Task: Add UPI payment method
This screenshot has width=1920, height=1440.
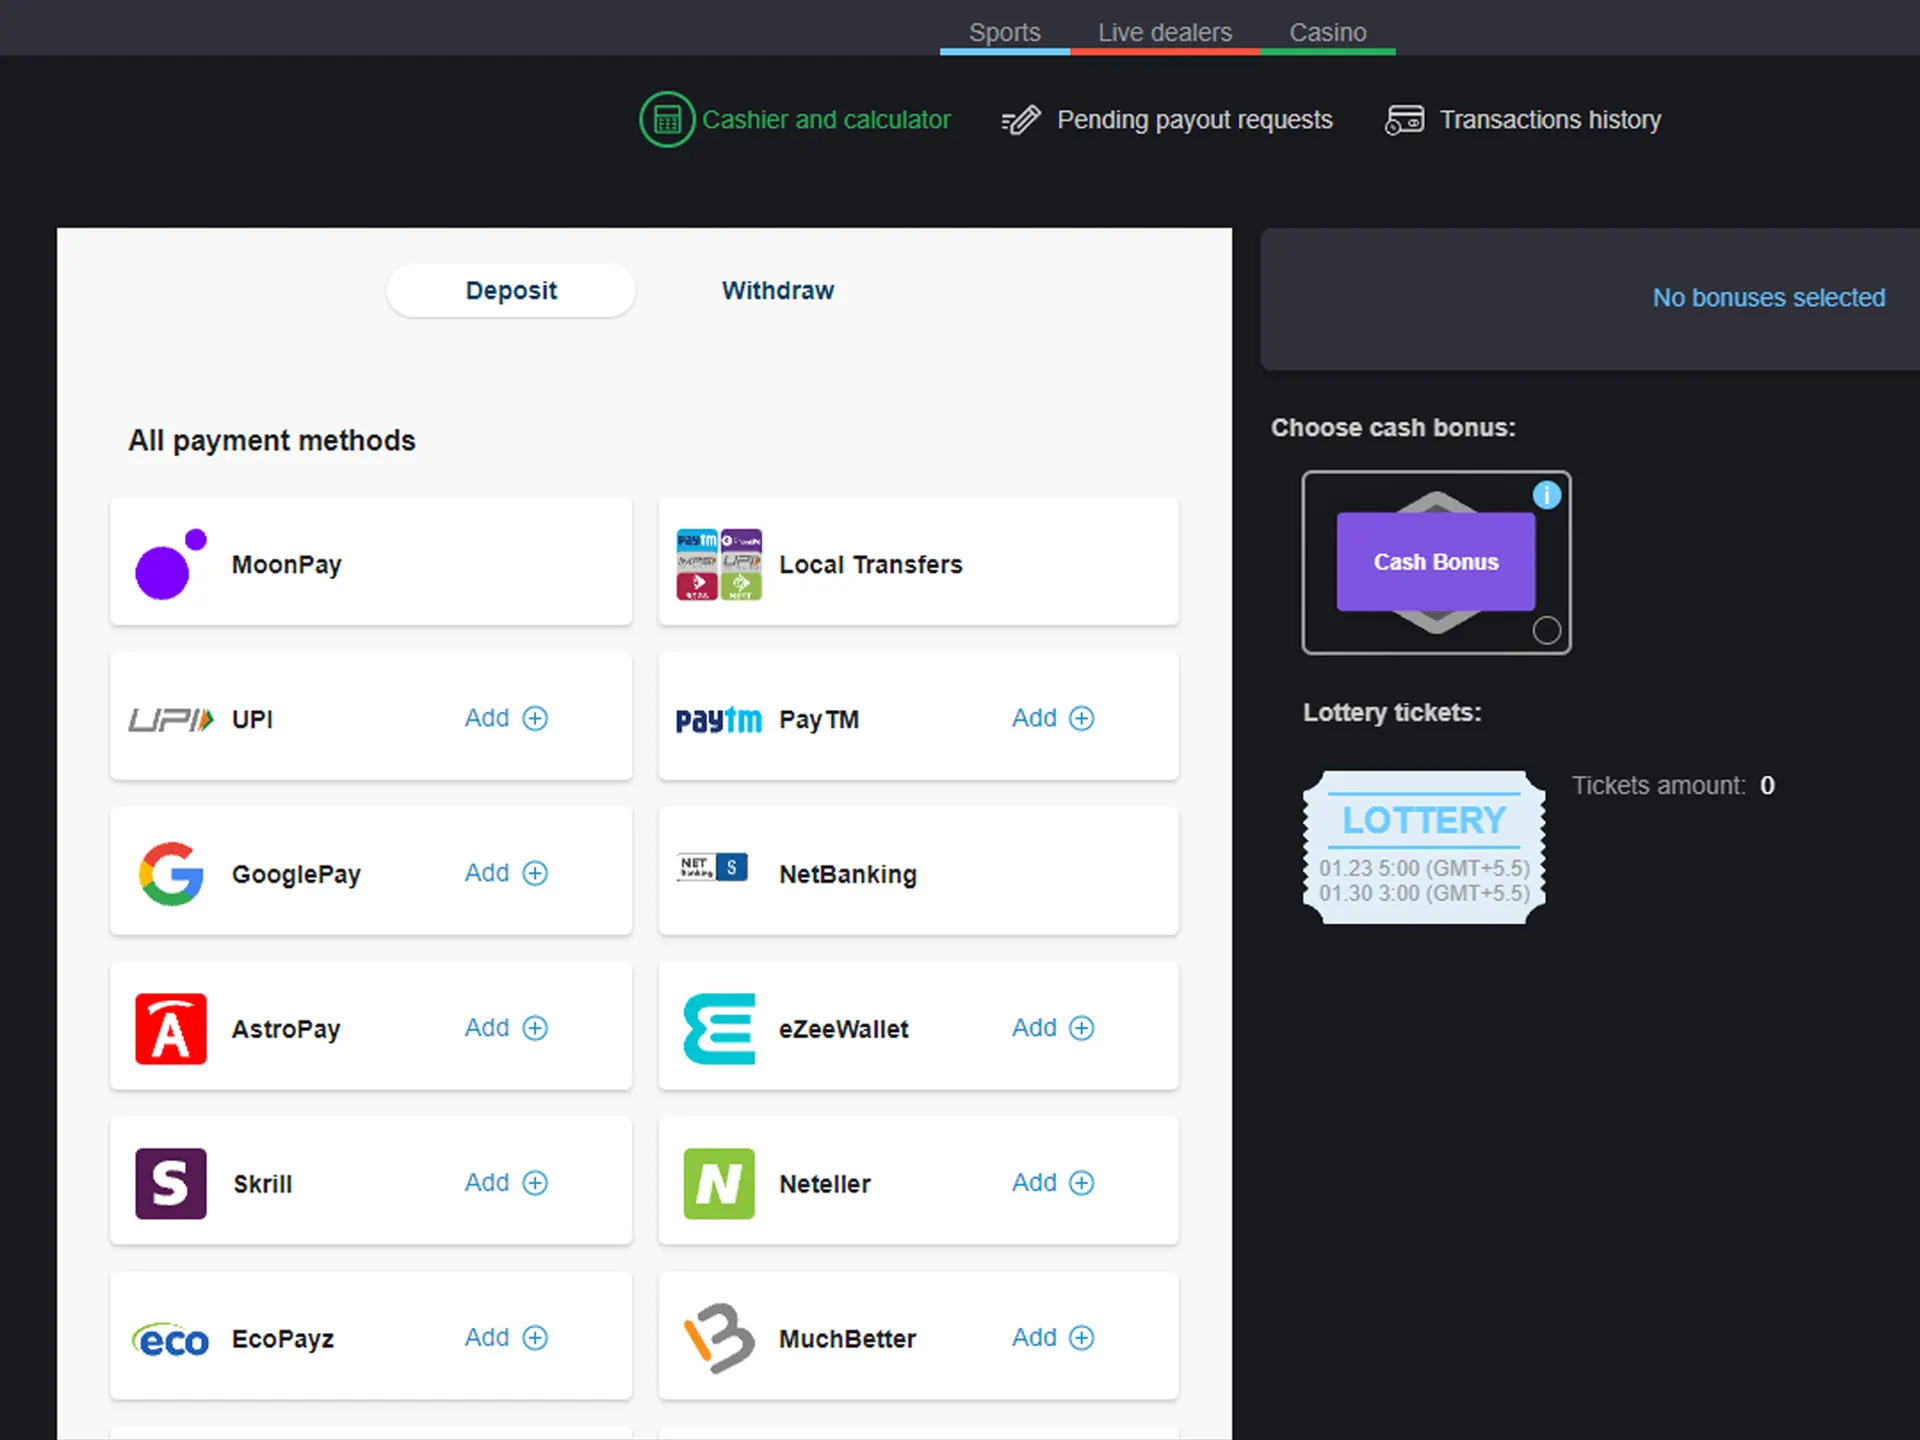Action: click(506, 718)
